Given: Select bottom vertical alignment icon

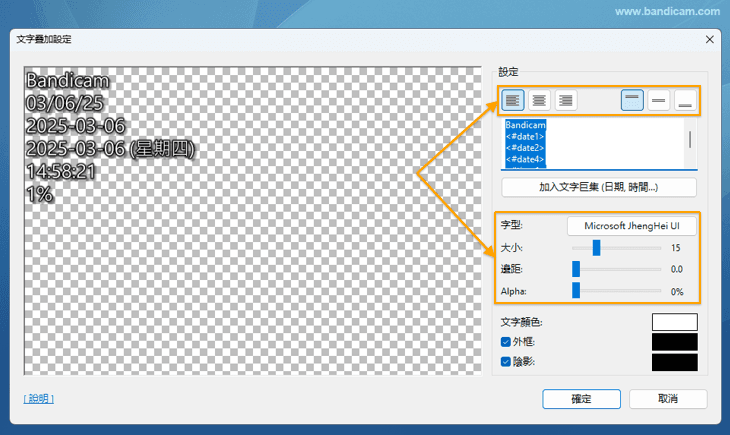Looking at the screenshot, I should (685, 100).
